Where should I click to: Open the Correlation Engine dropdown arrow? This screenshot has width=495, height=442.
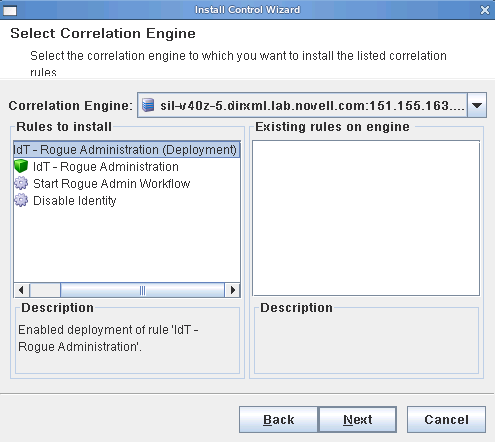(477, 105)
